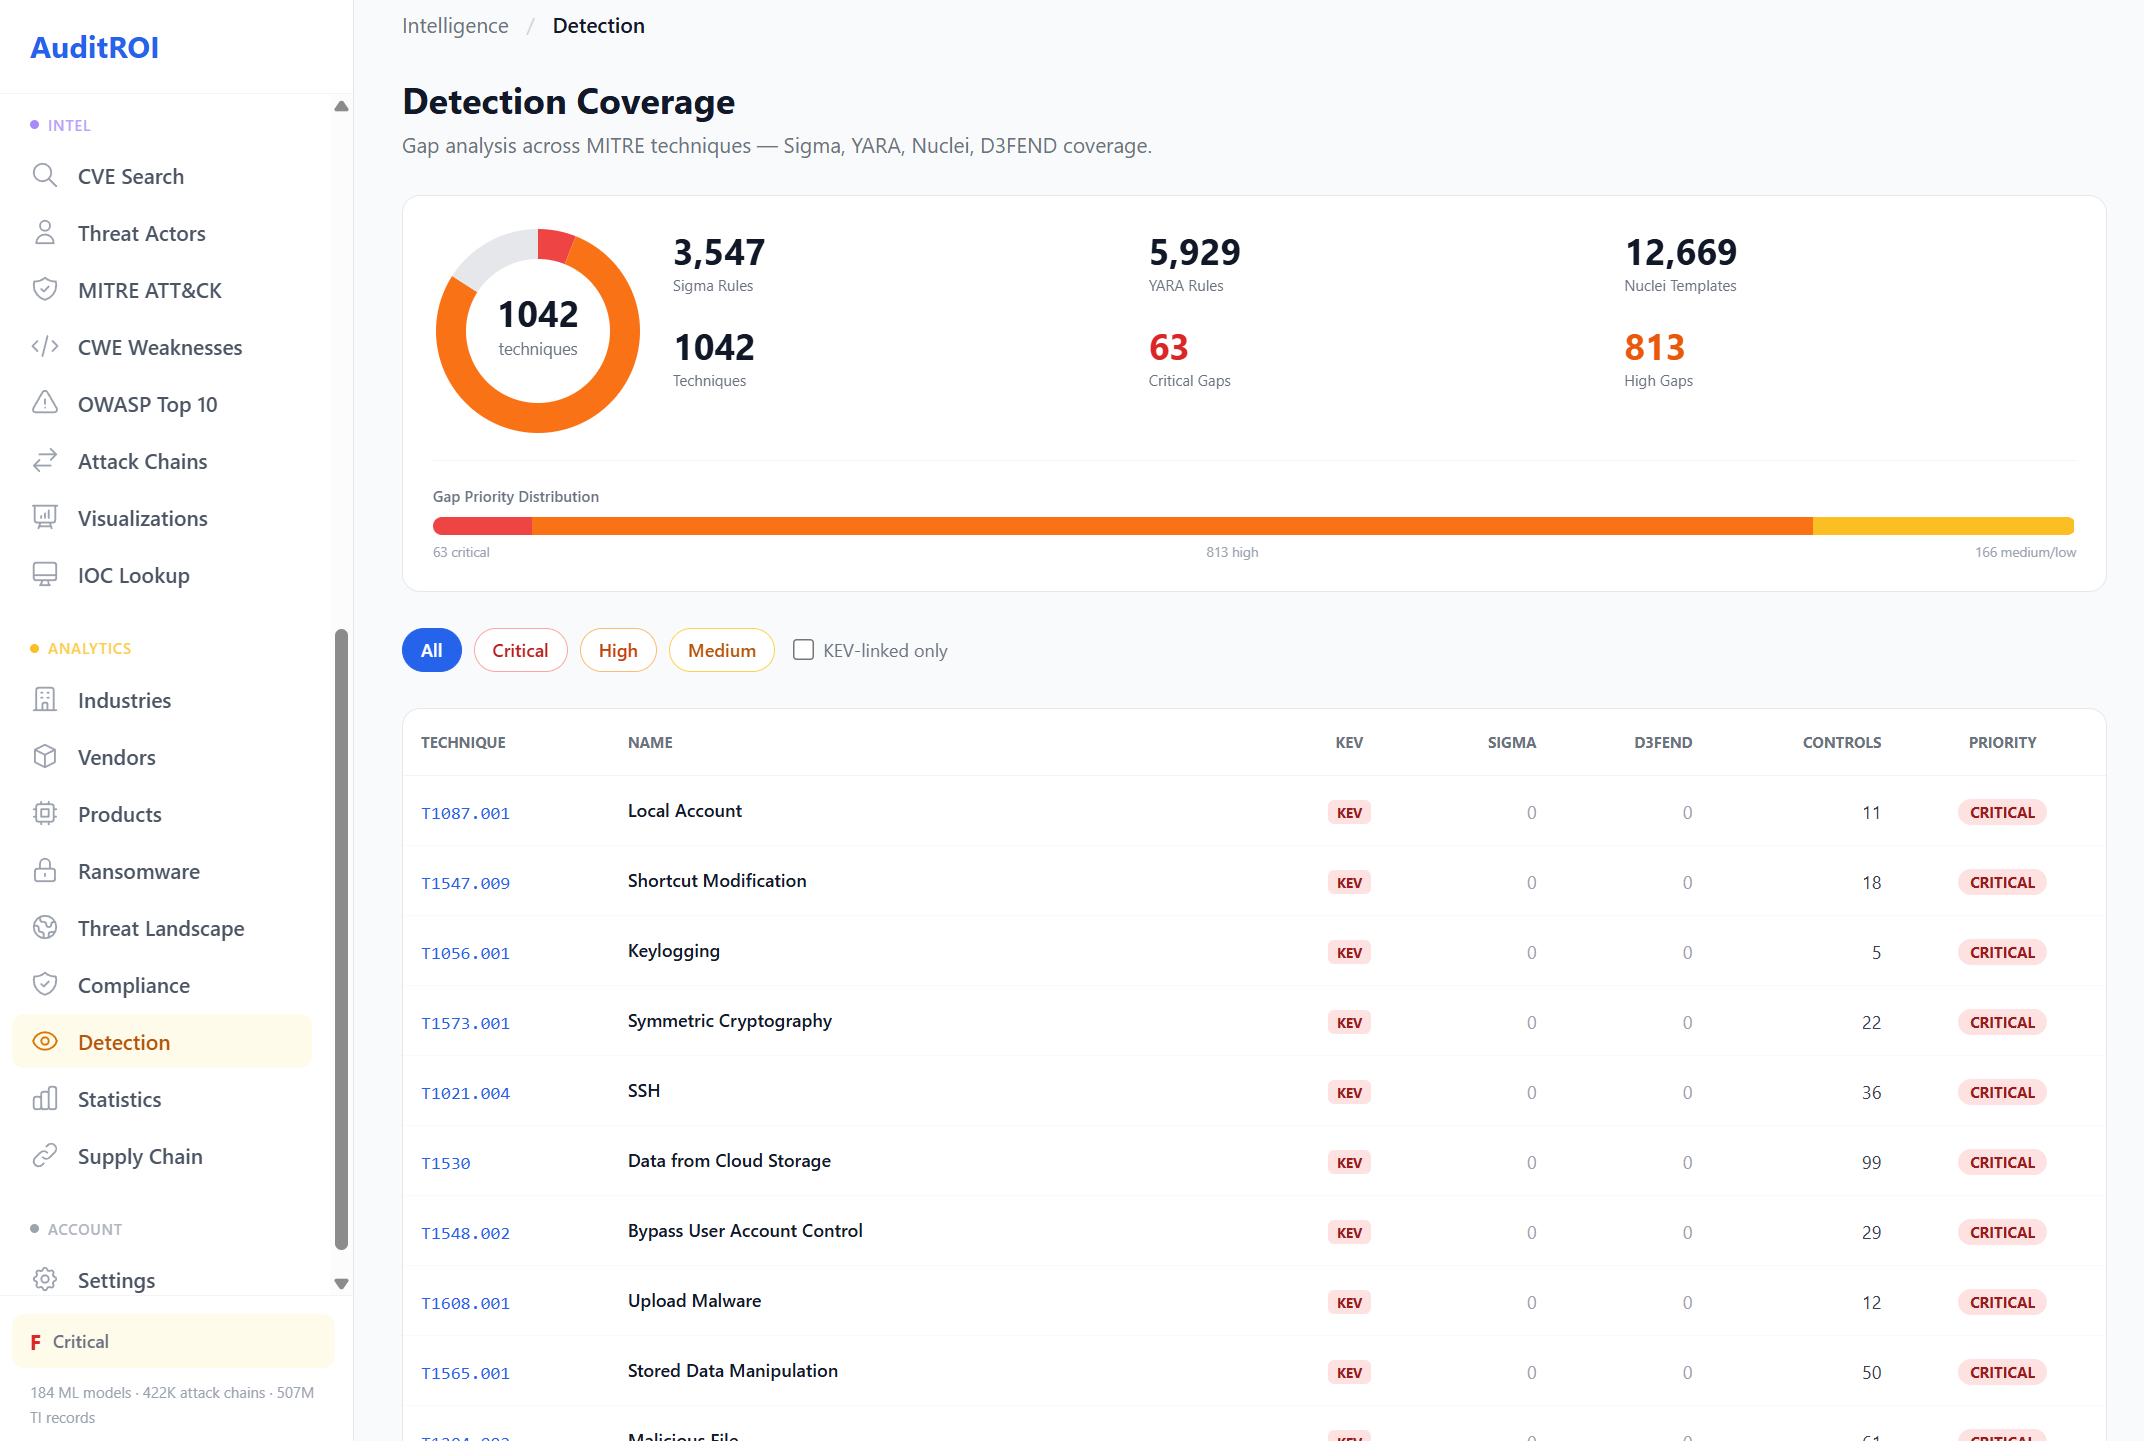This screenshot has width=2144, height=1441.
Task: Open MITRE ATT&CK from the sidebar
Action: click(150, 290)
